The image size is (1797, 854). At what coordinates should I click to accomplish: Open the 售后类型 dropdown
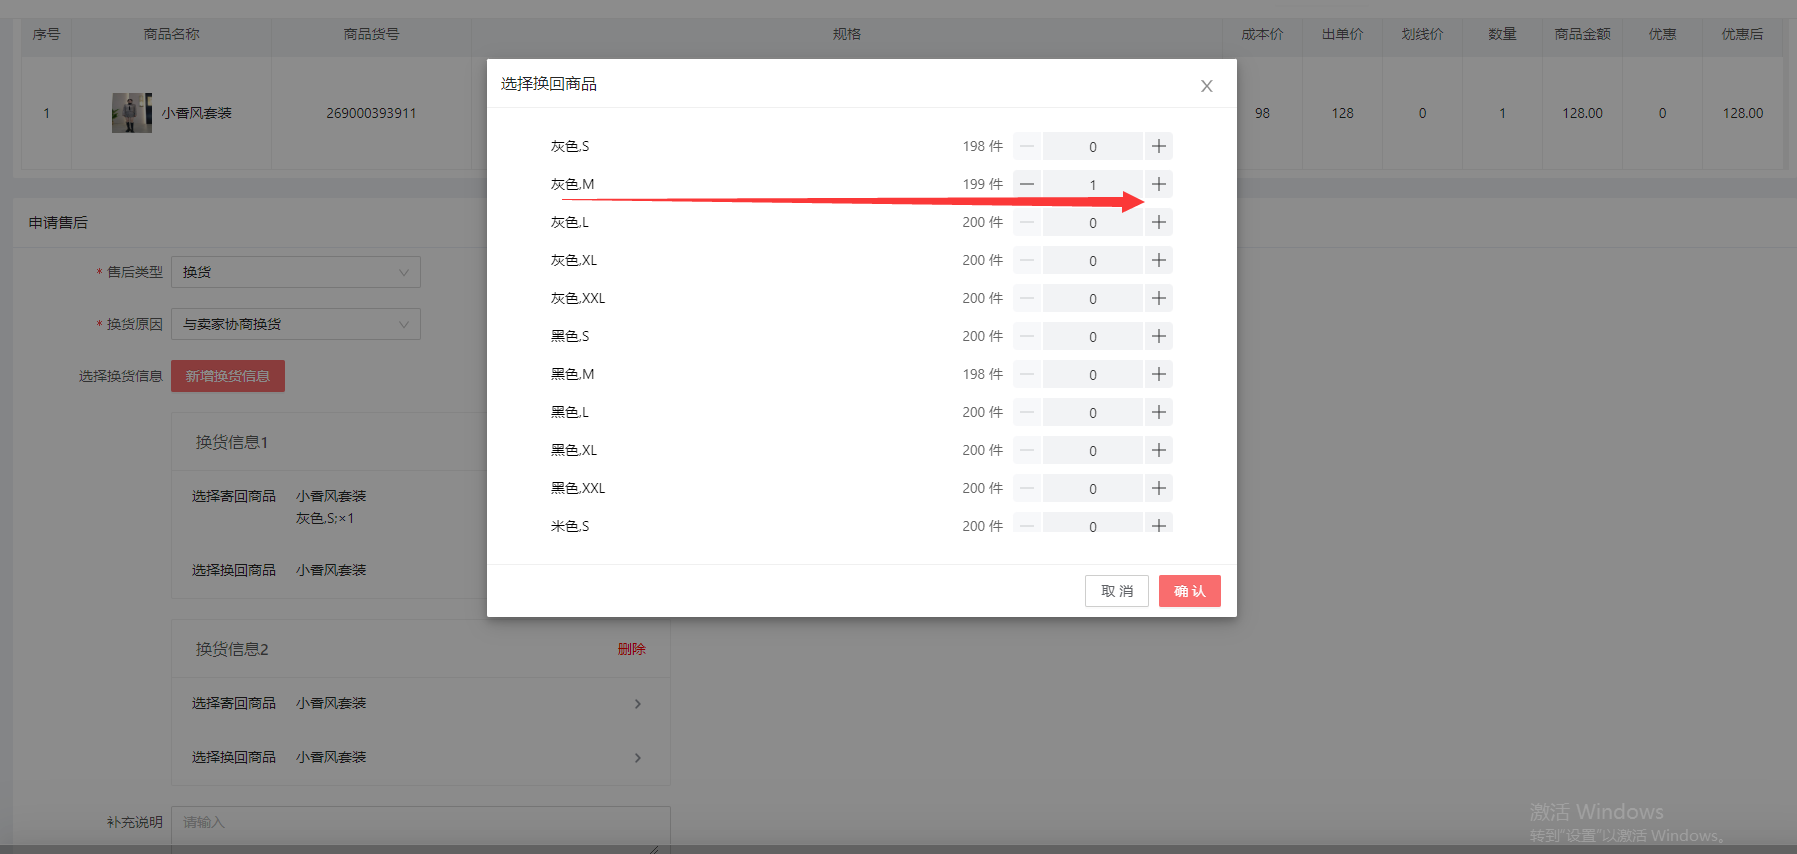pos(295,272)
